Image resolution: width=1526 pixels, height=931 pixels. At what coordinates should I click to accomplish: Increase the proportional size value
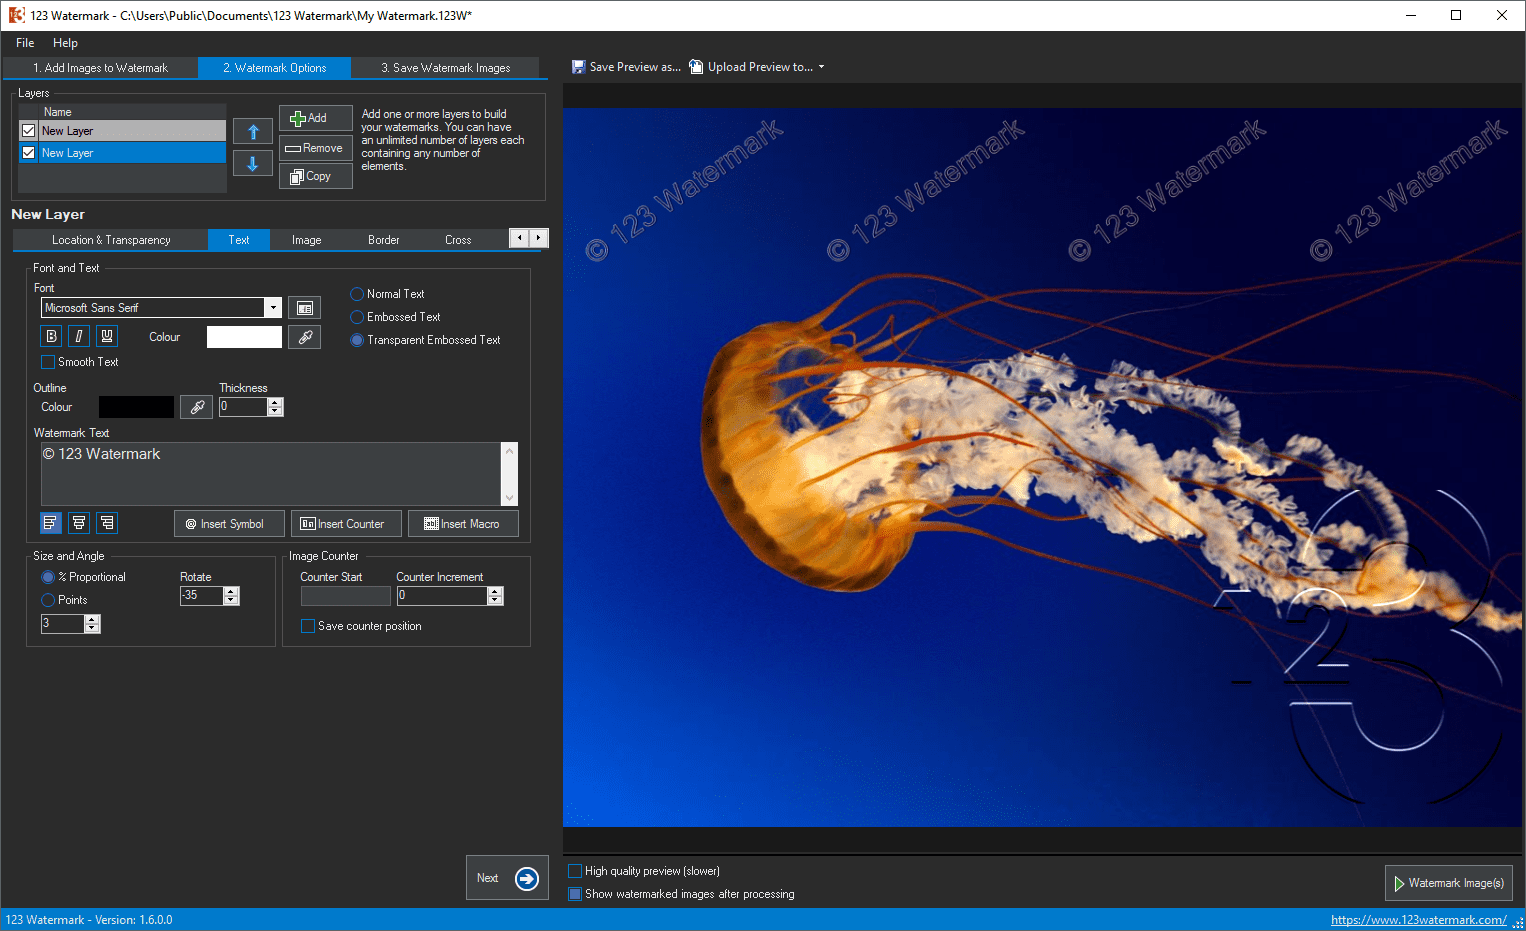(x=93, y=619)
